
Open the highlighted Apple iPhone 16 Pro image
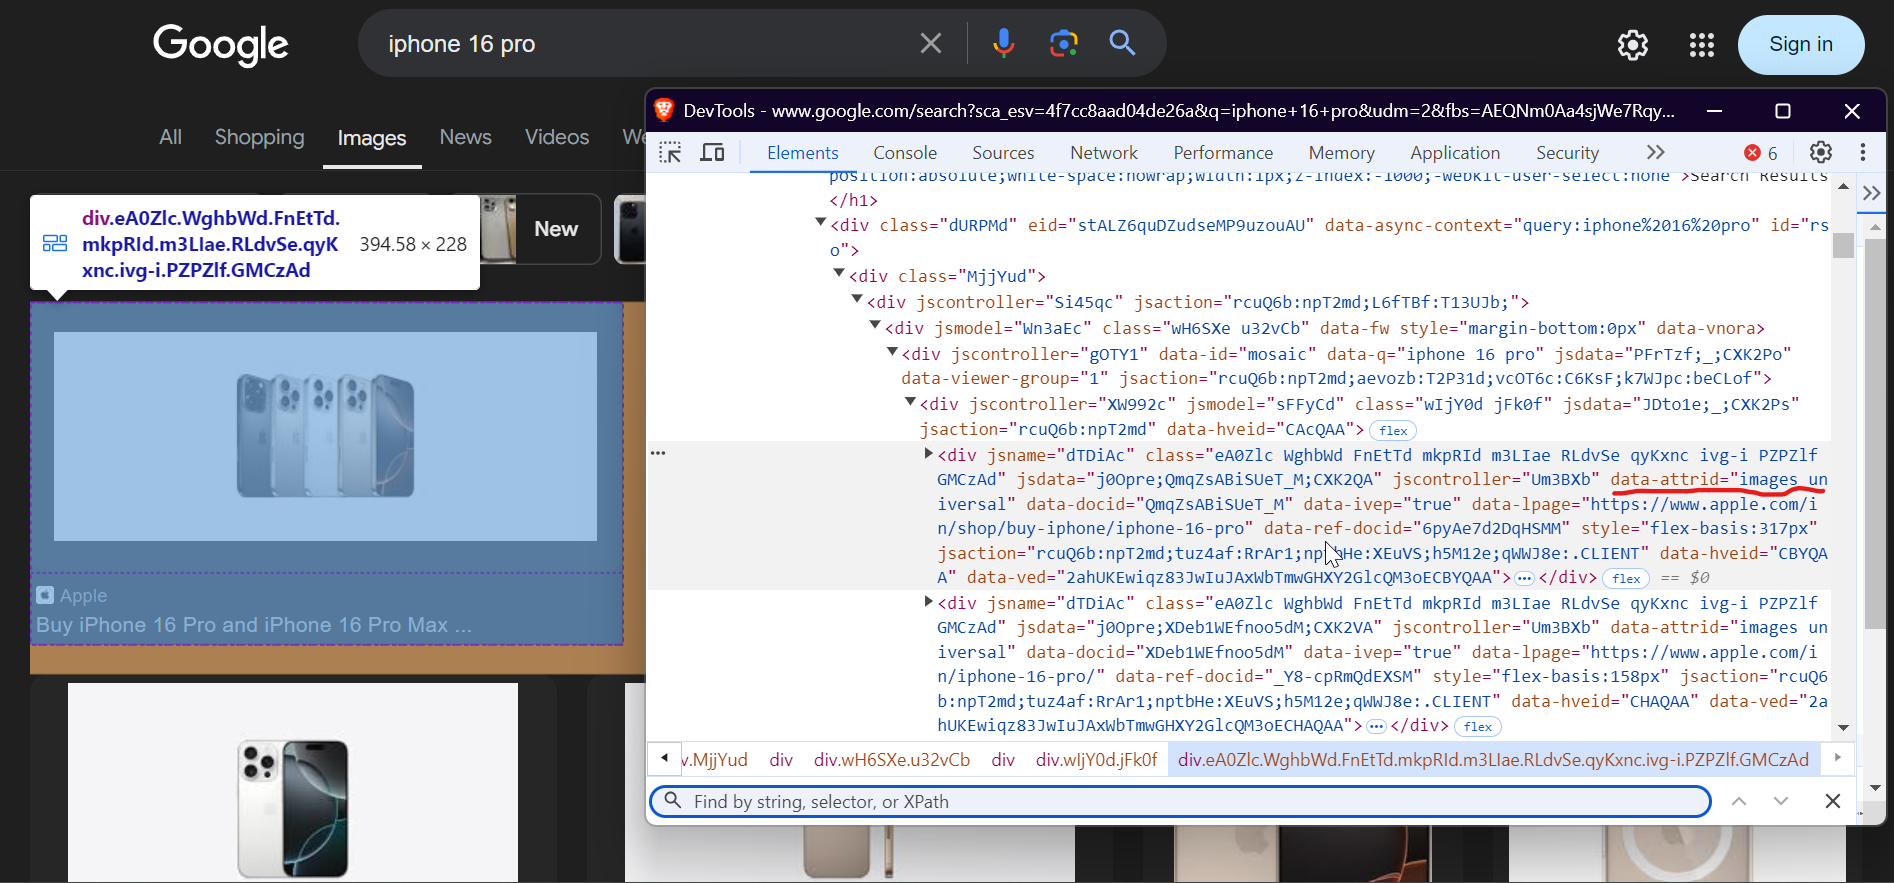tap(325, 436)
